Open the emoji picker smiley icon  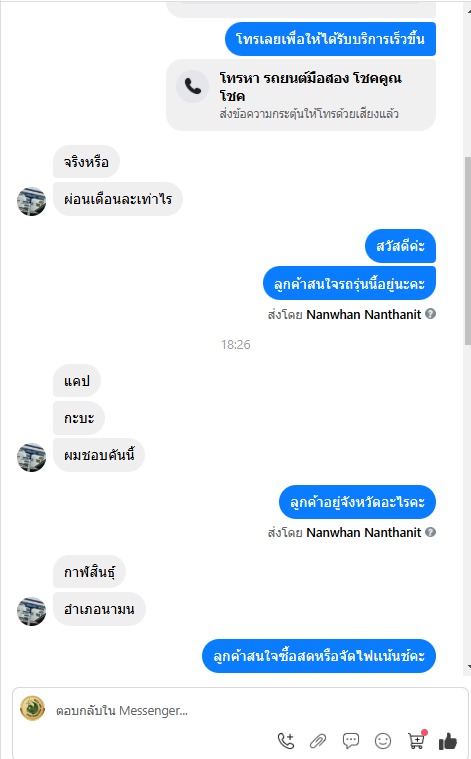[383, 741]
